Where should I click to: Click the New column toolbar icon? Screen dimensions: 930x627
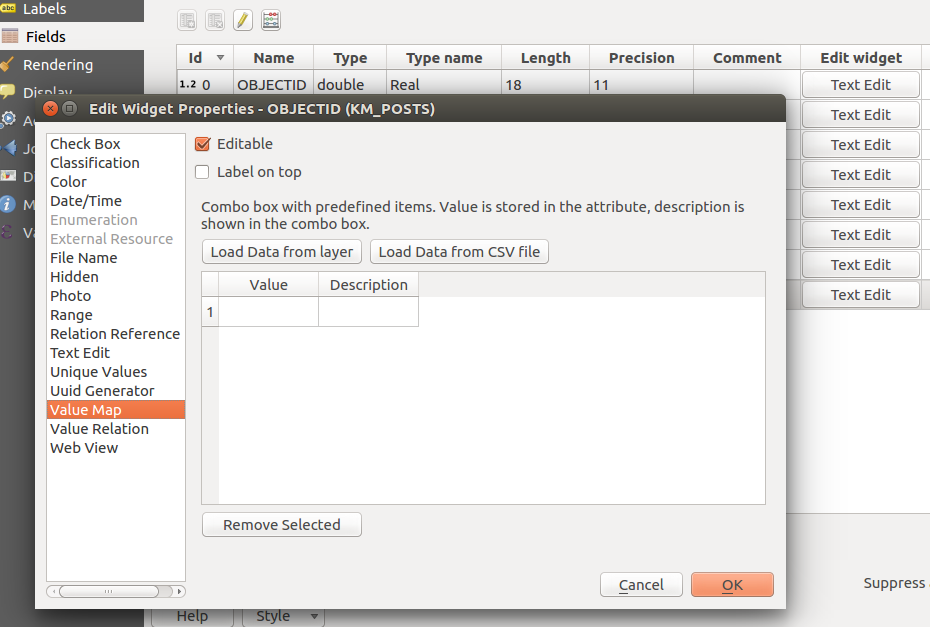[187, 20]
